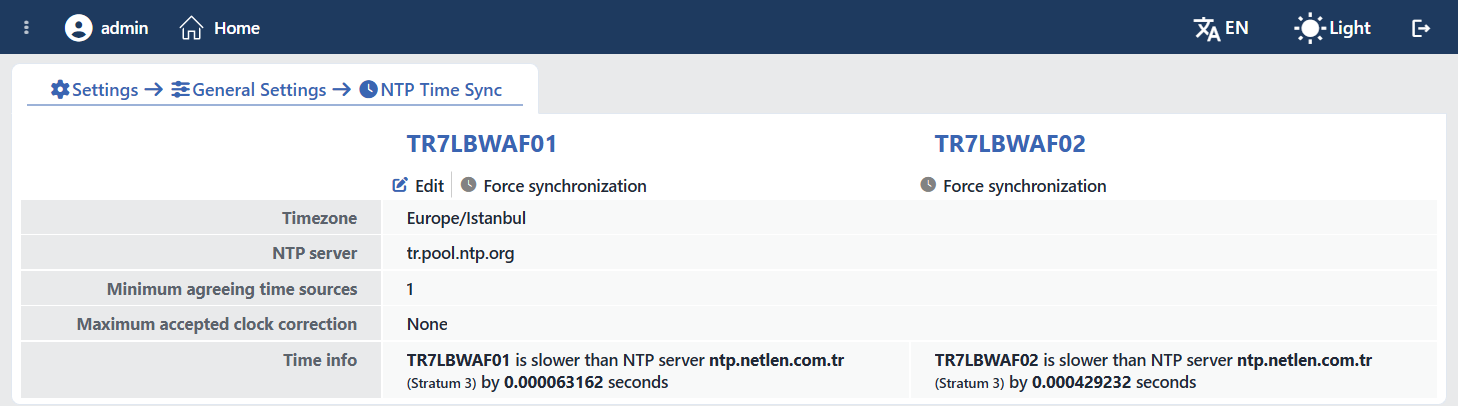Click the 0.000063162 seconds offset value

tap(553, 382)
